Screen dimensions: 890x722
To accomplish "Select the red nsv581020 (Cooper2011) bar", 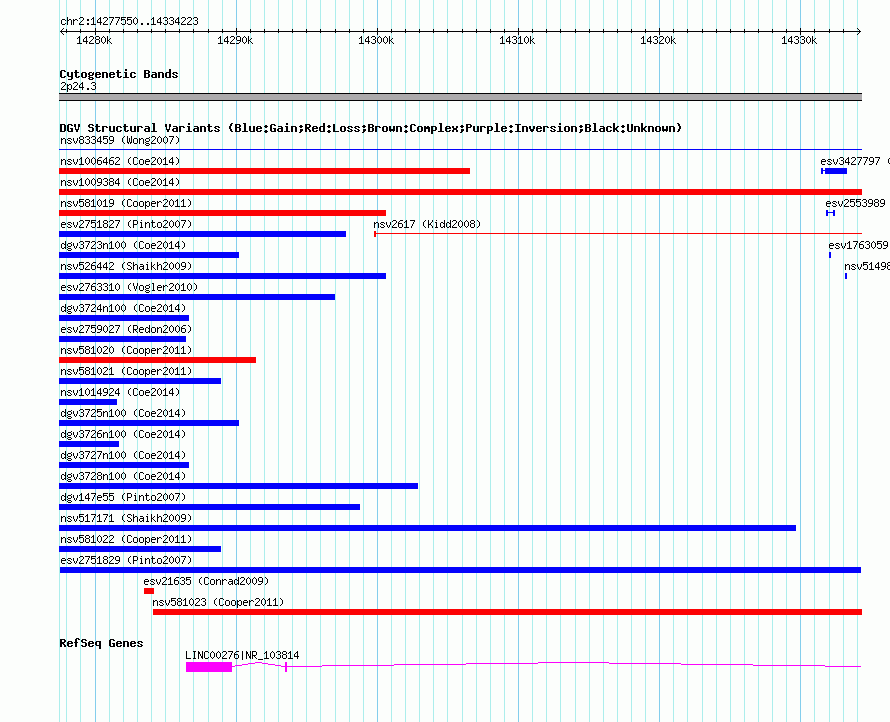I will point(158,360).
